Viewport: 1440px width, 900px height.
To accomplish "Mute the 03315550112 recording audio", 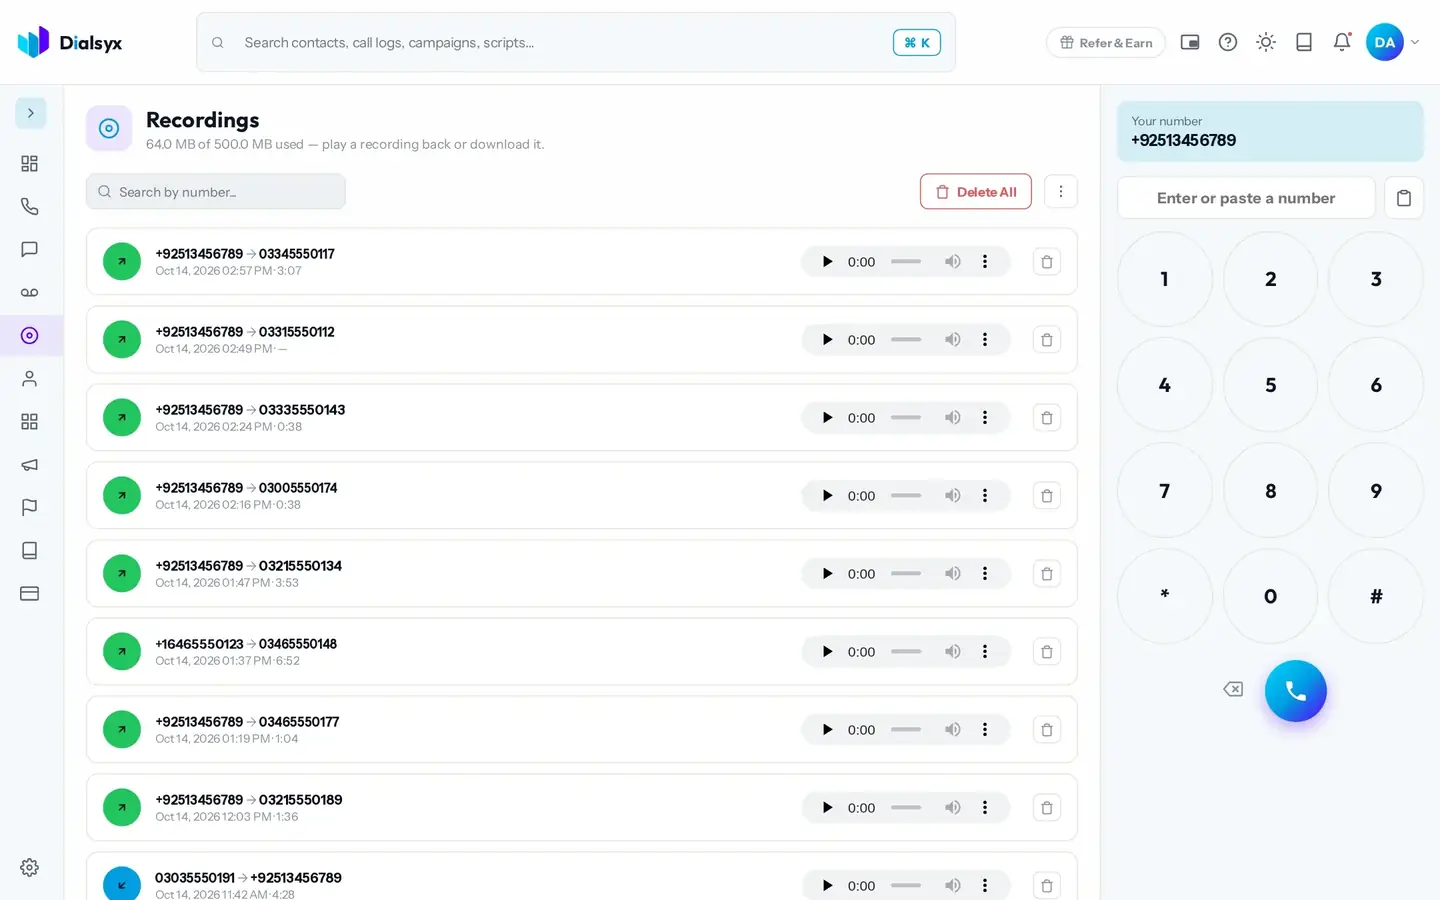I will (953, 339).
